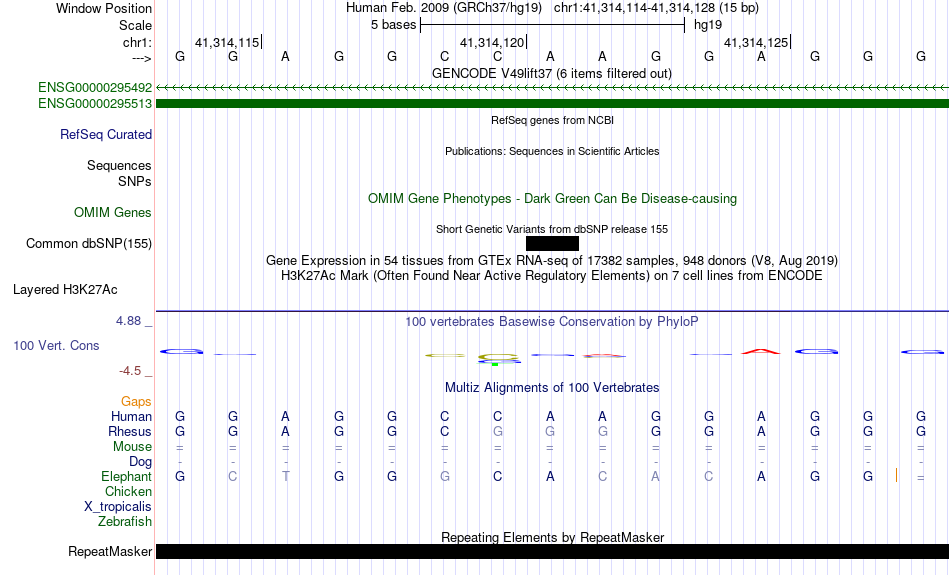Screen dimensions: 950x575
Task: Click the OMIM Gene Phenotypes title
Action: 553,199
